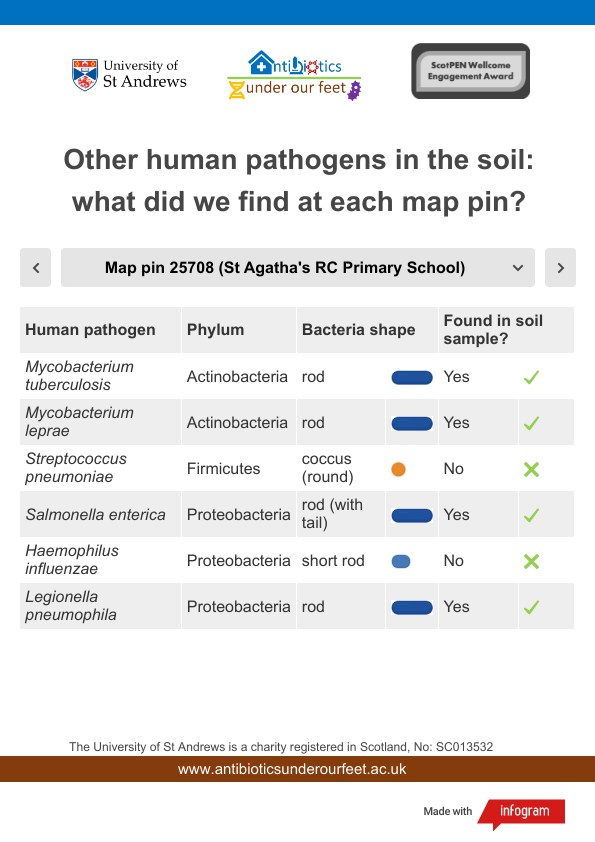Click the University of St Andrews logo
595x842 pixels.
[x=129, y=75]
